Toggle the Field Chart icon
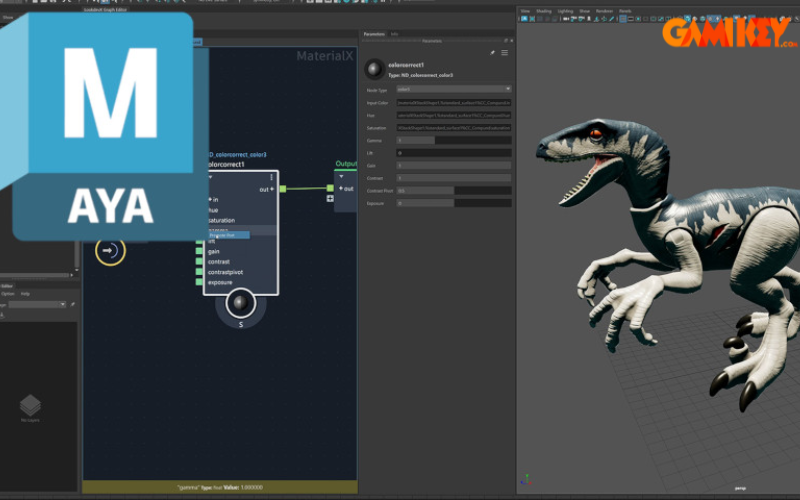800x500 pixels. [653, 19]
